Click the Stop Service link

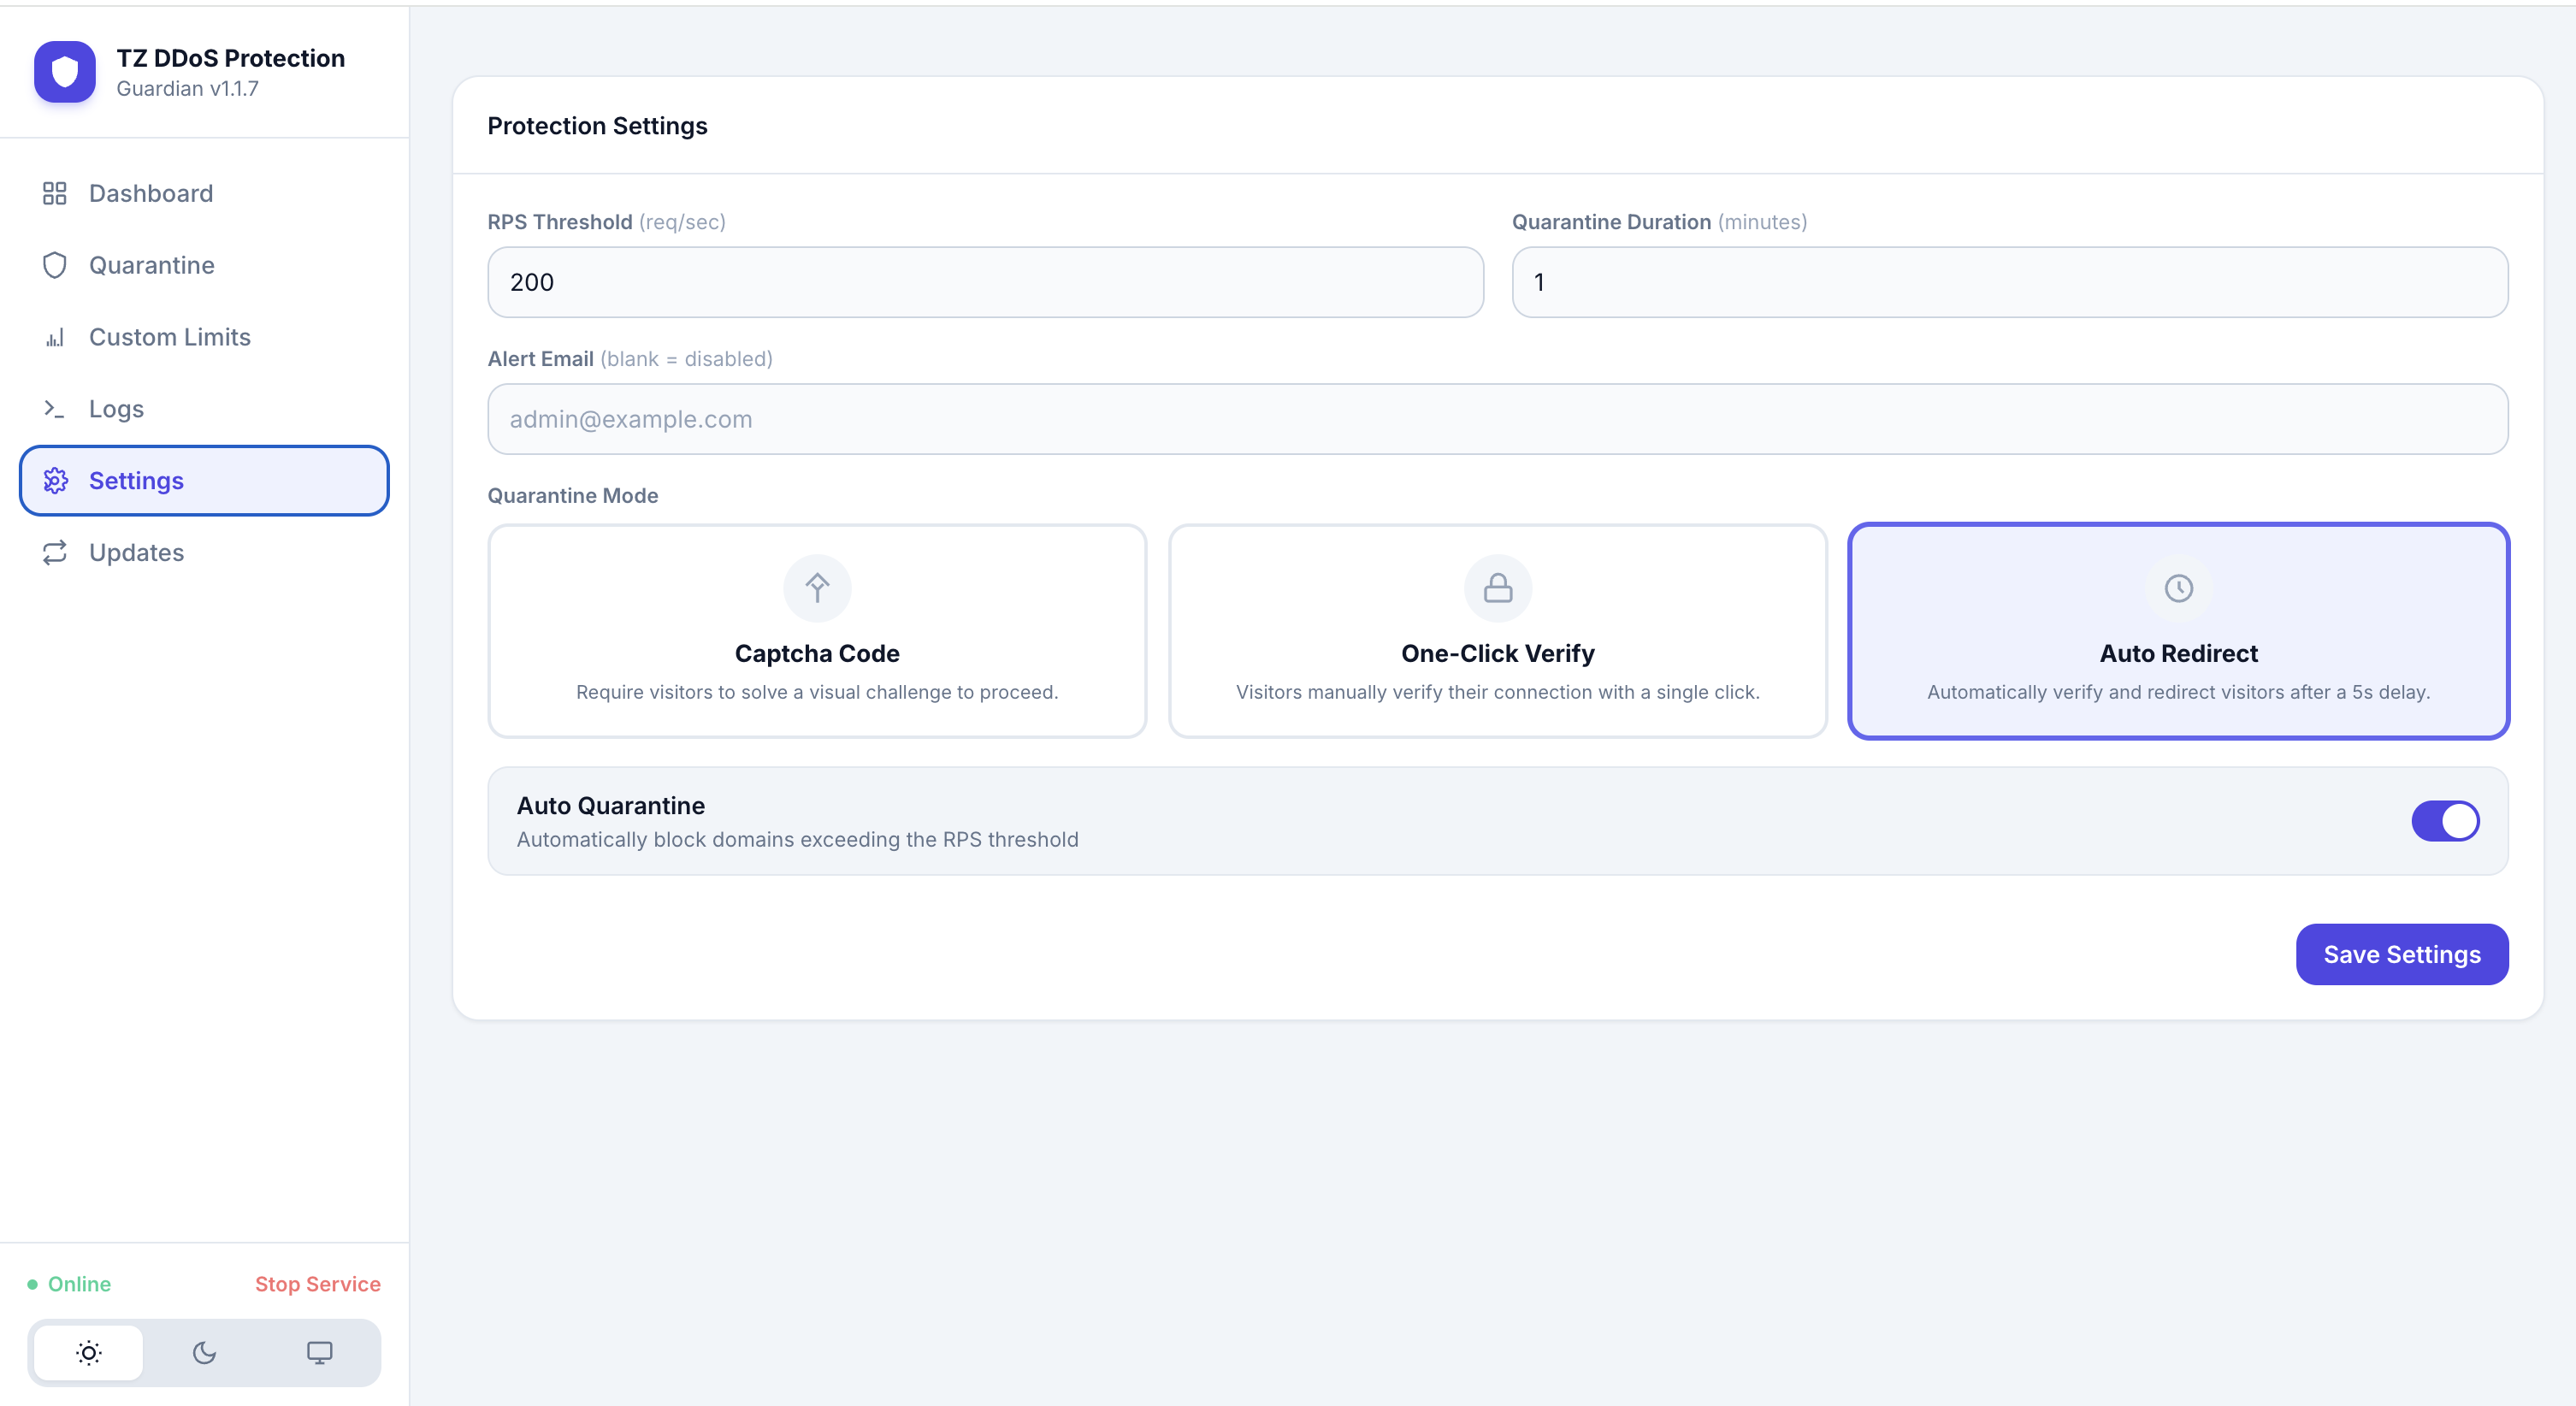[317, 1284]
